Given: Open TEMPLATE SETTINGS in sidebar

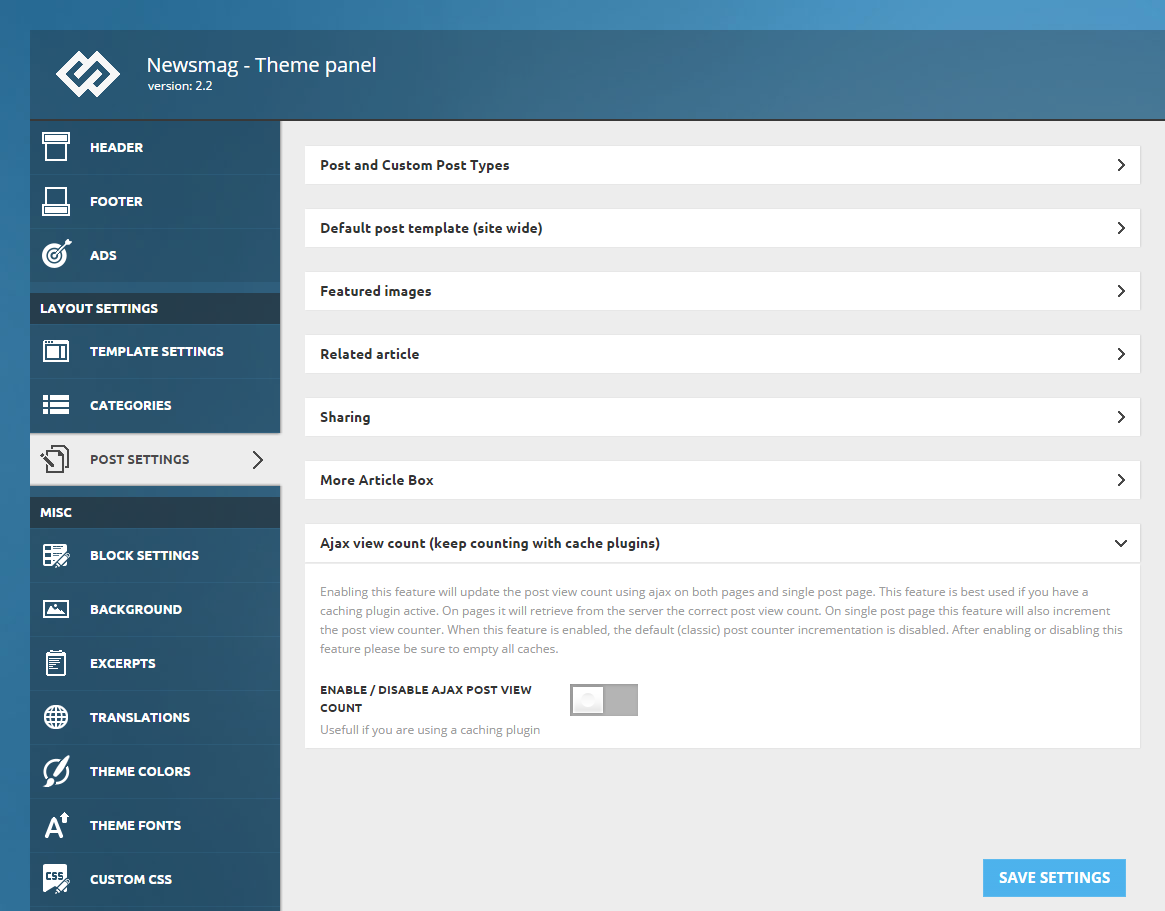Looking at the screenshot, I should click(157, 351).
